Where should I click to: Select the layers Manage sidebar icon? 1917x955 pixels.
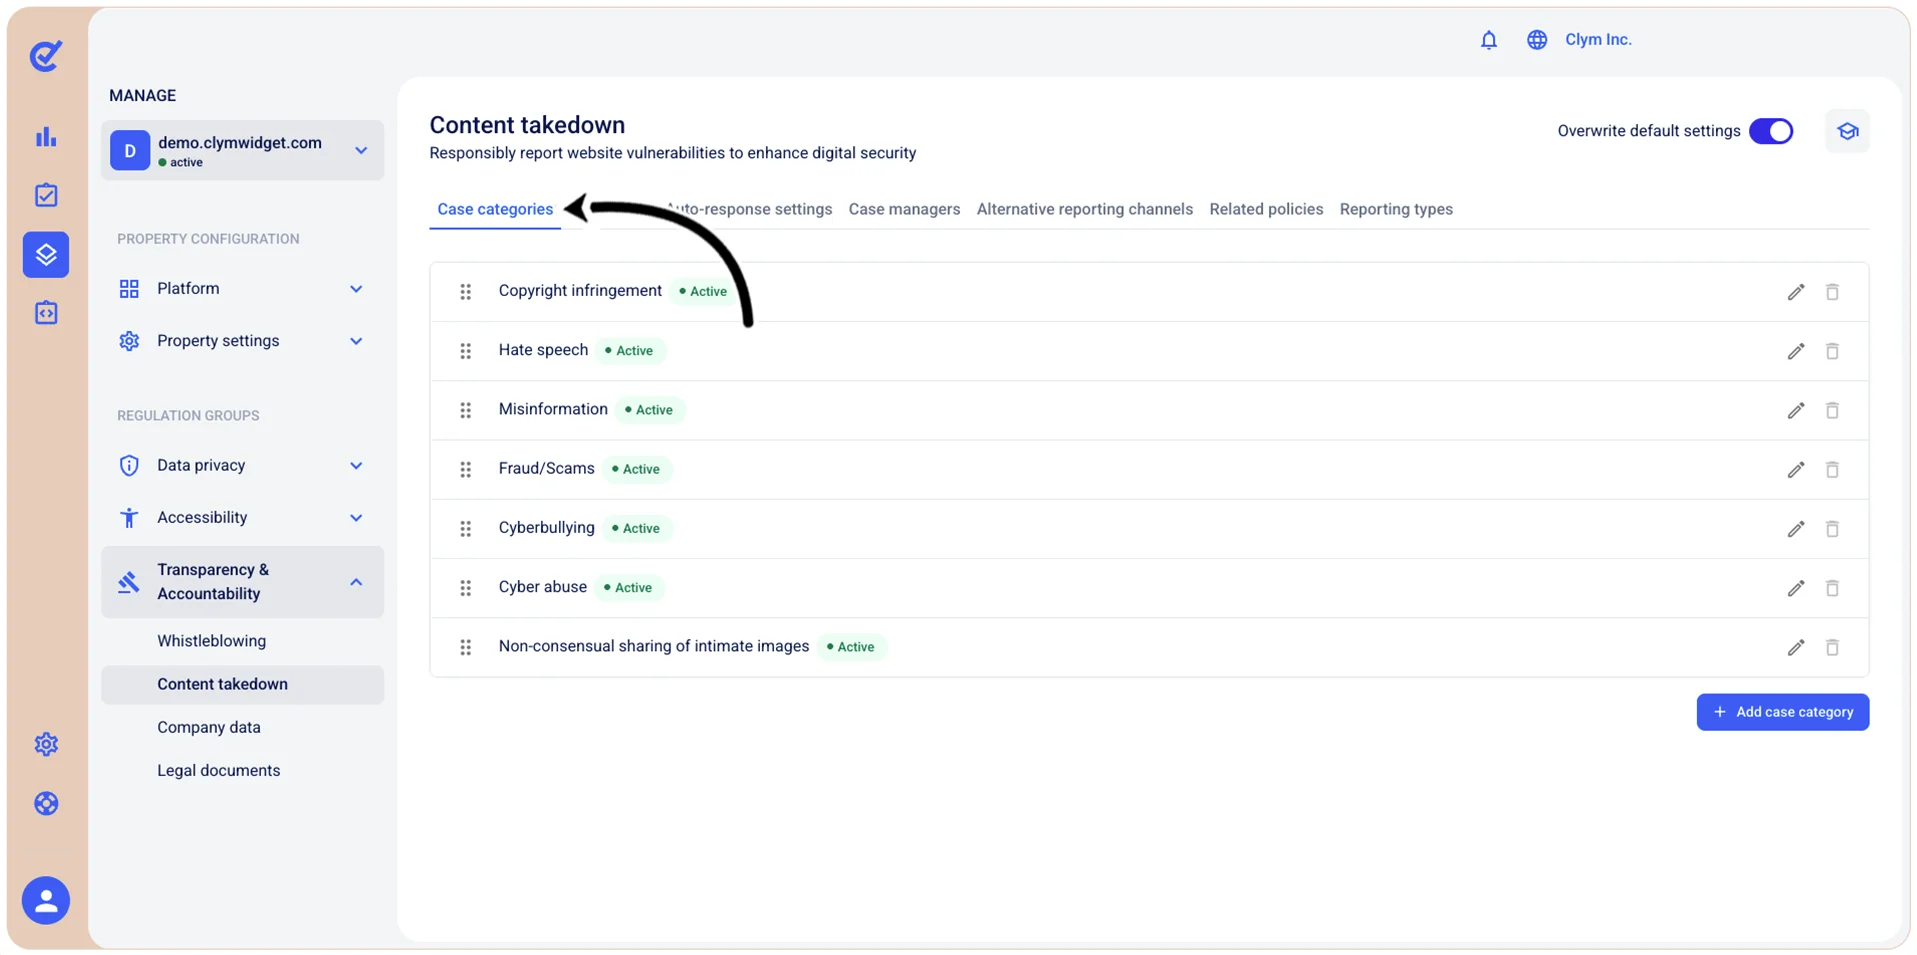click(46, 255)
